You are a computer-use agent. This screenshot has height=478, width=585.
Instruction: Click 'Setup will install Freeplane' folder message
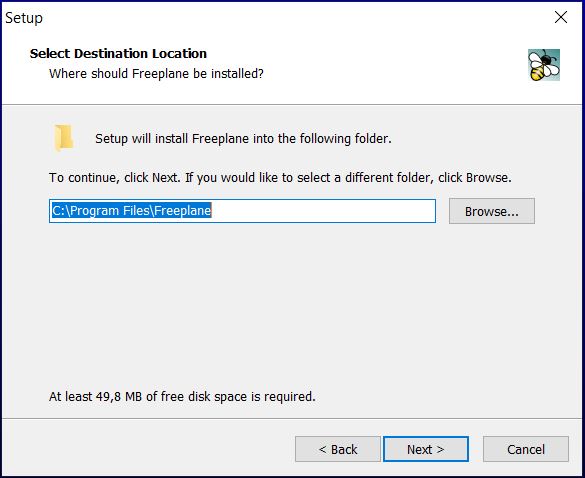243,139
